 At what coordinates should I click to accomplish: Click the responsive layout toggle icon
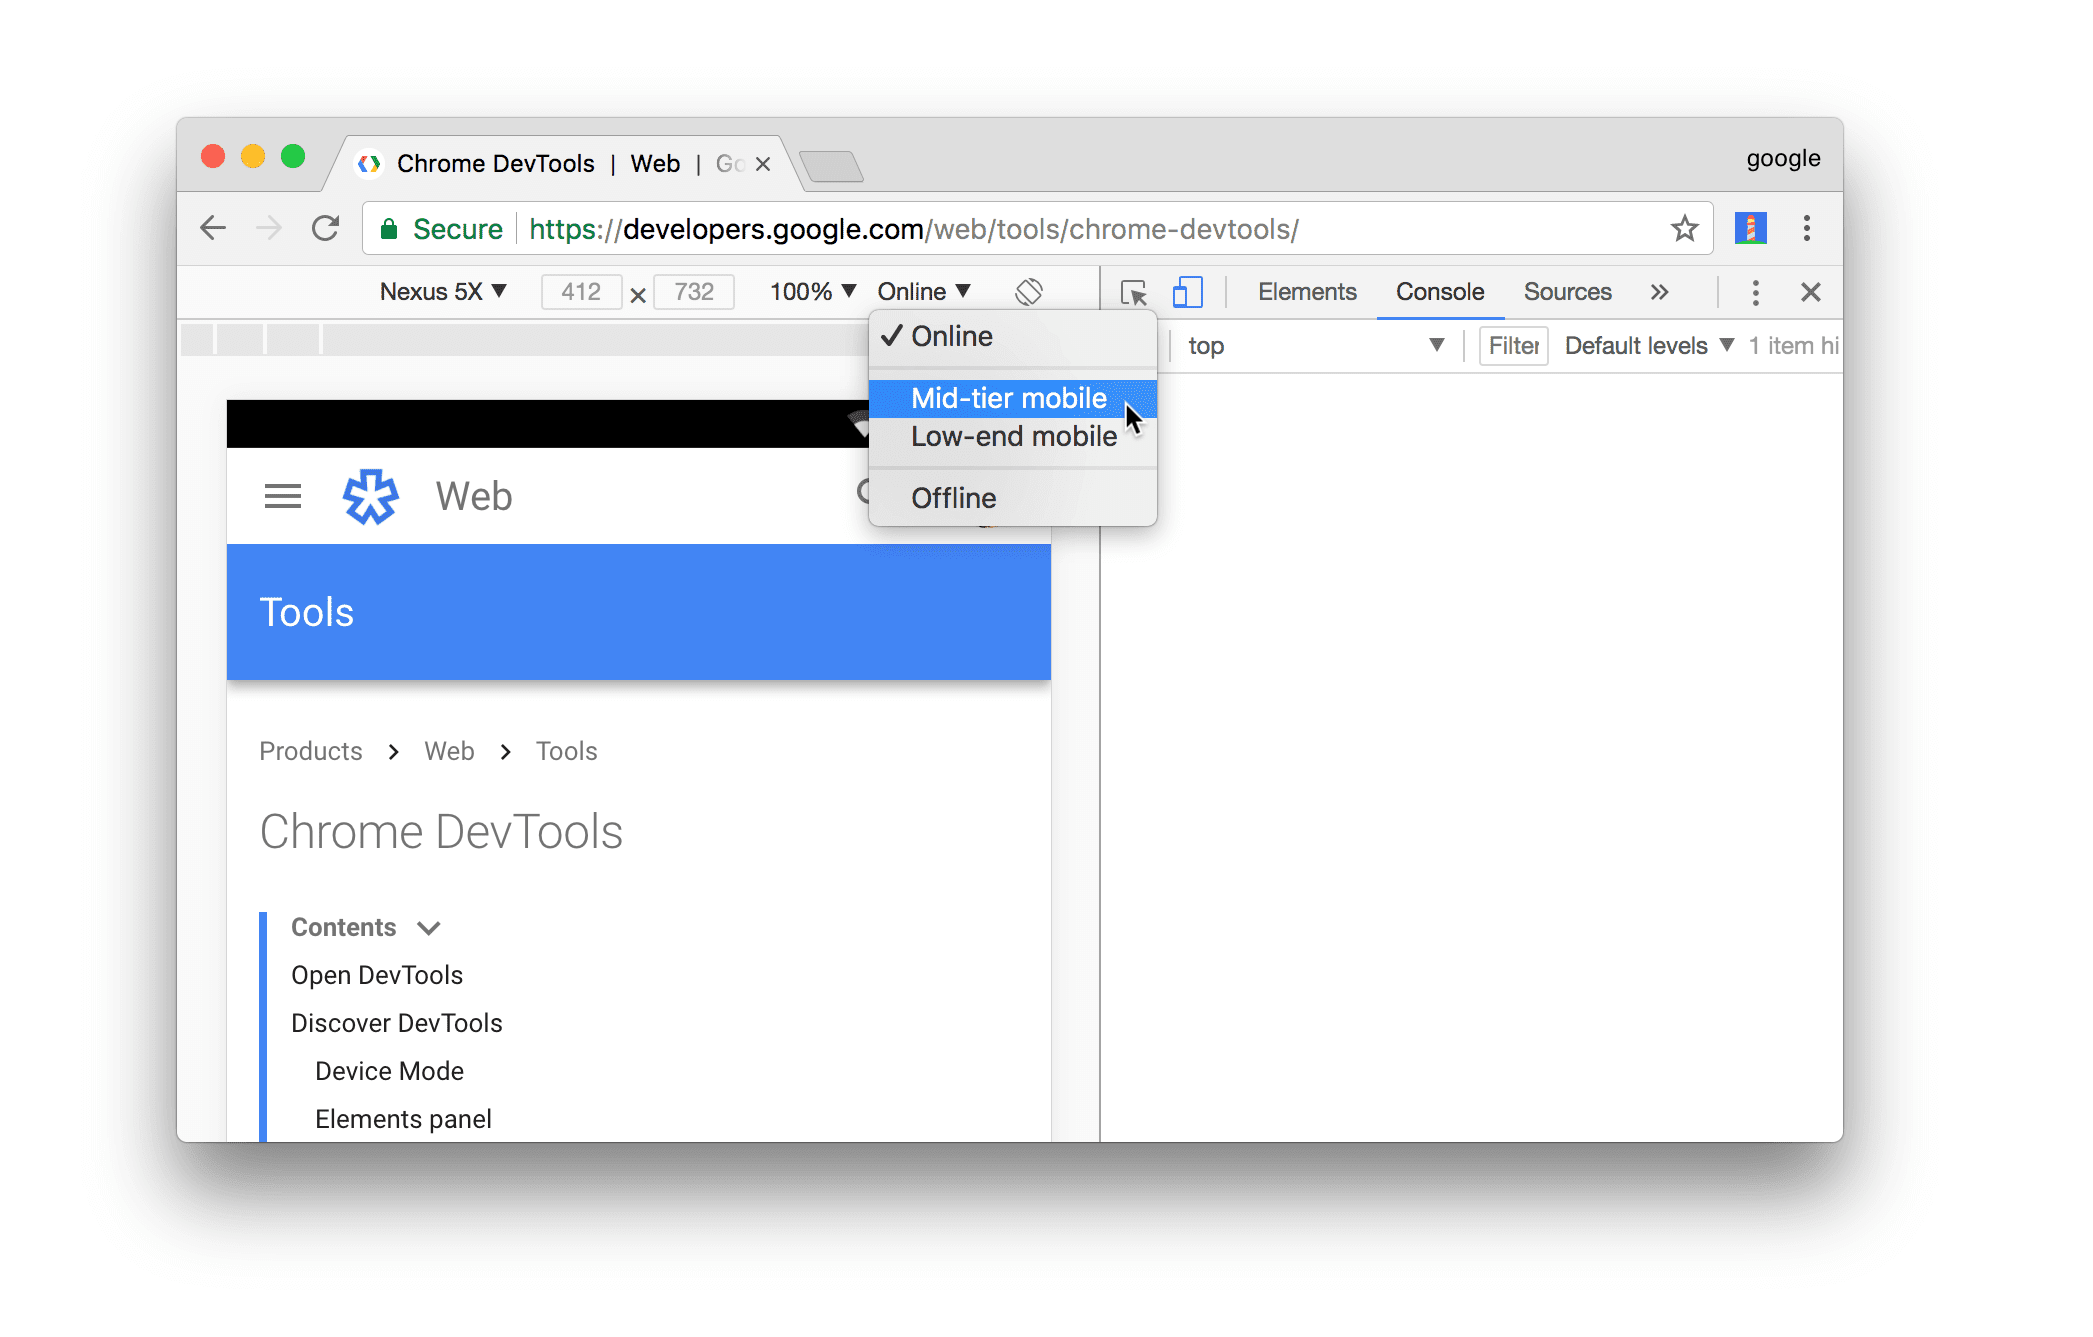point(1188,292)
